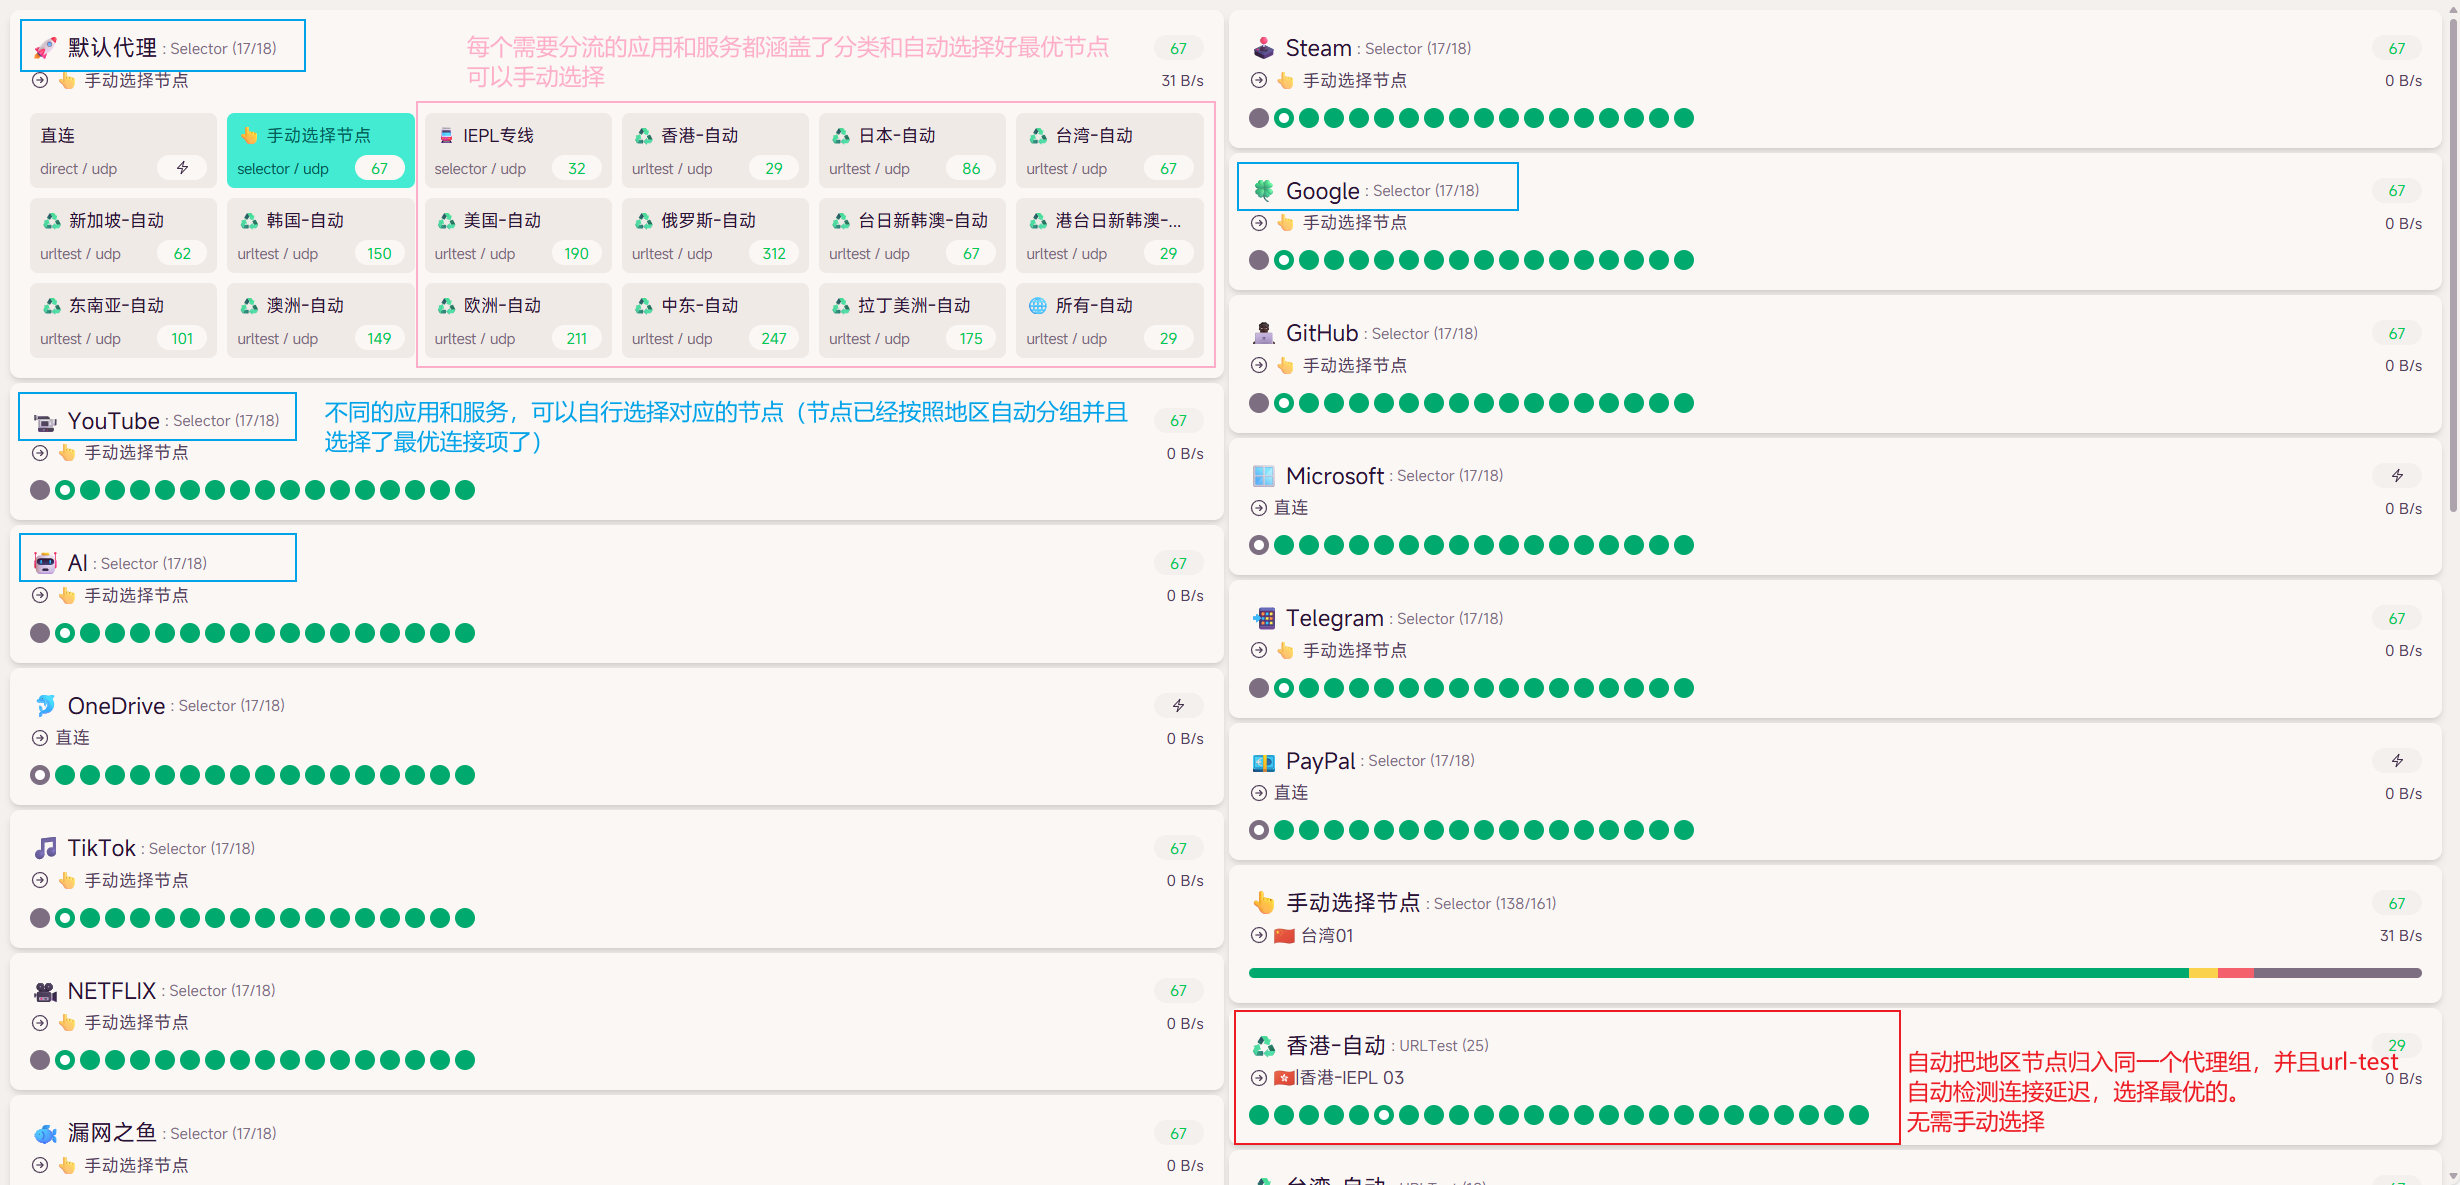Image resolution: width=2460 pixels, height=1185 pixels.
Task: Click the selected ring dot in 香港-自动 group
Action: pos(1384,1115)
